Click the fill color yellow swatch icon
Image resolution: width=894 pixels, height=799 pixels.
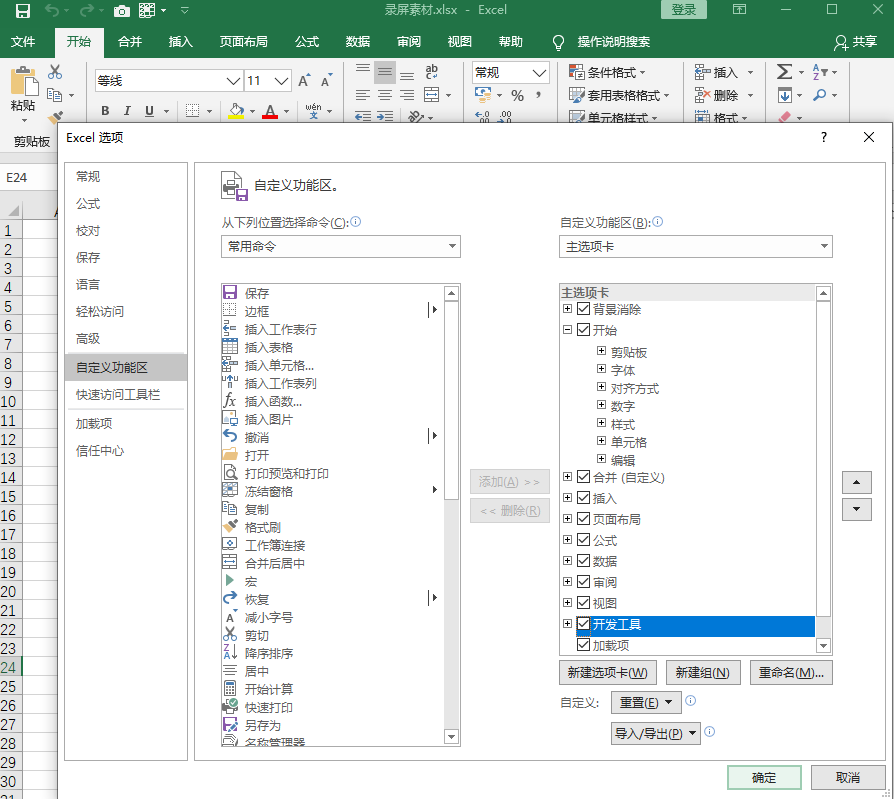pyautogui.click(x=236, y=111)
